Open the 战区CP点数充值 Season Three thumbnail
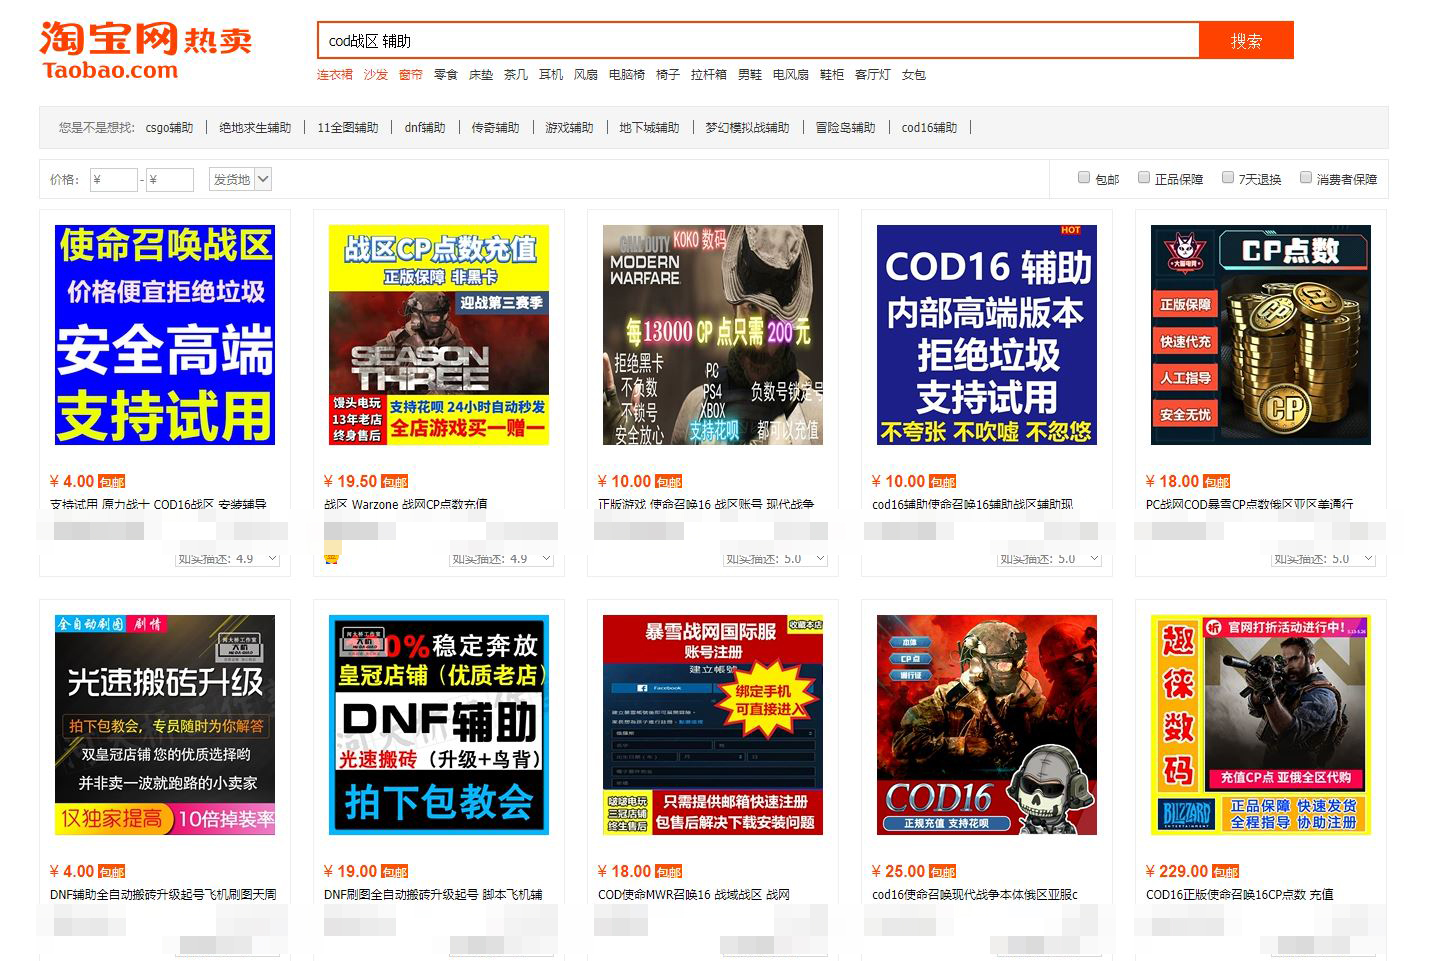Image resolution: width=1436 pixels, height=961 pixels. coord(439,335)
